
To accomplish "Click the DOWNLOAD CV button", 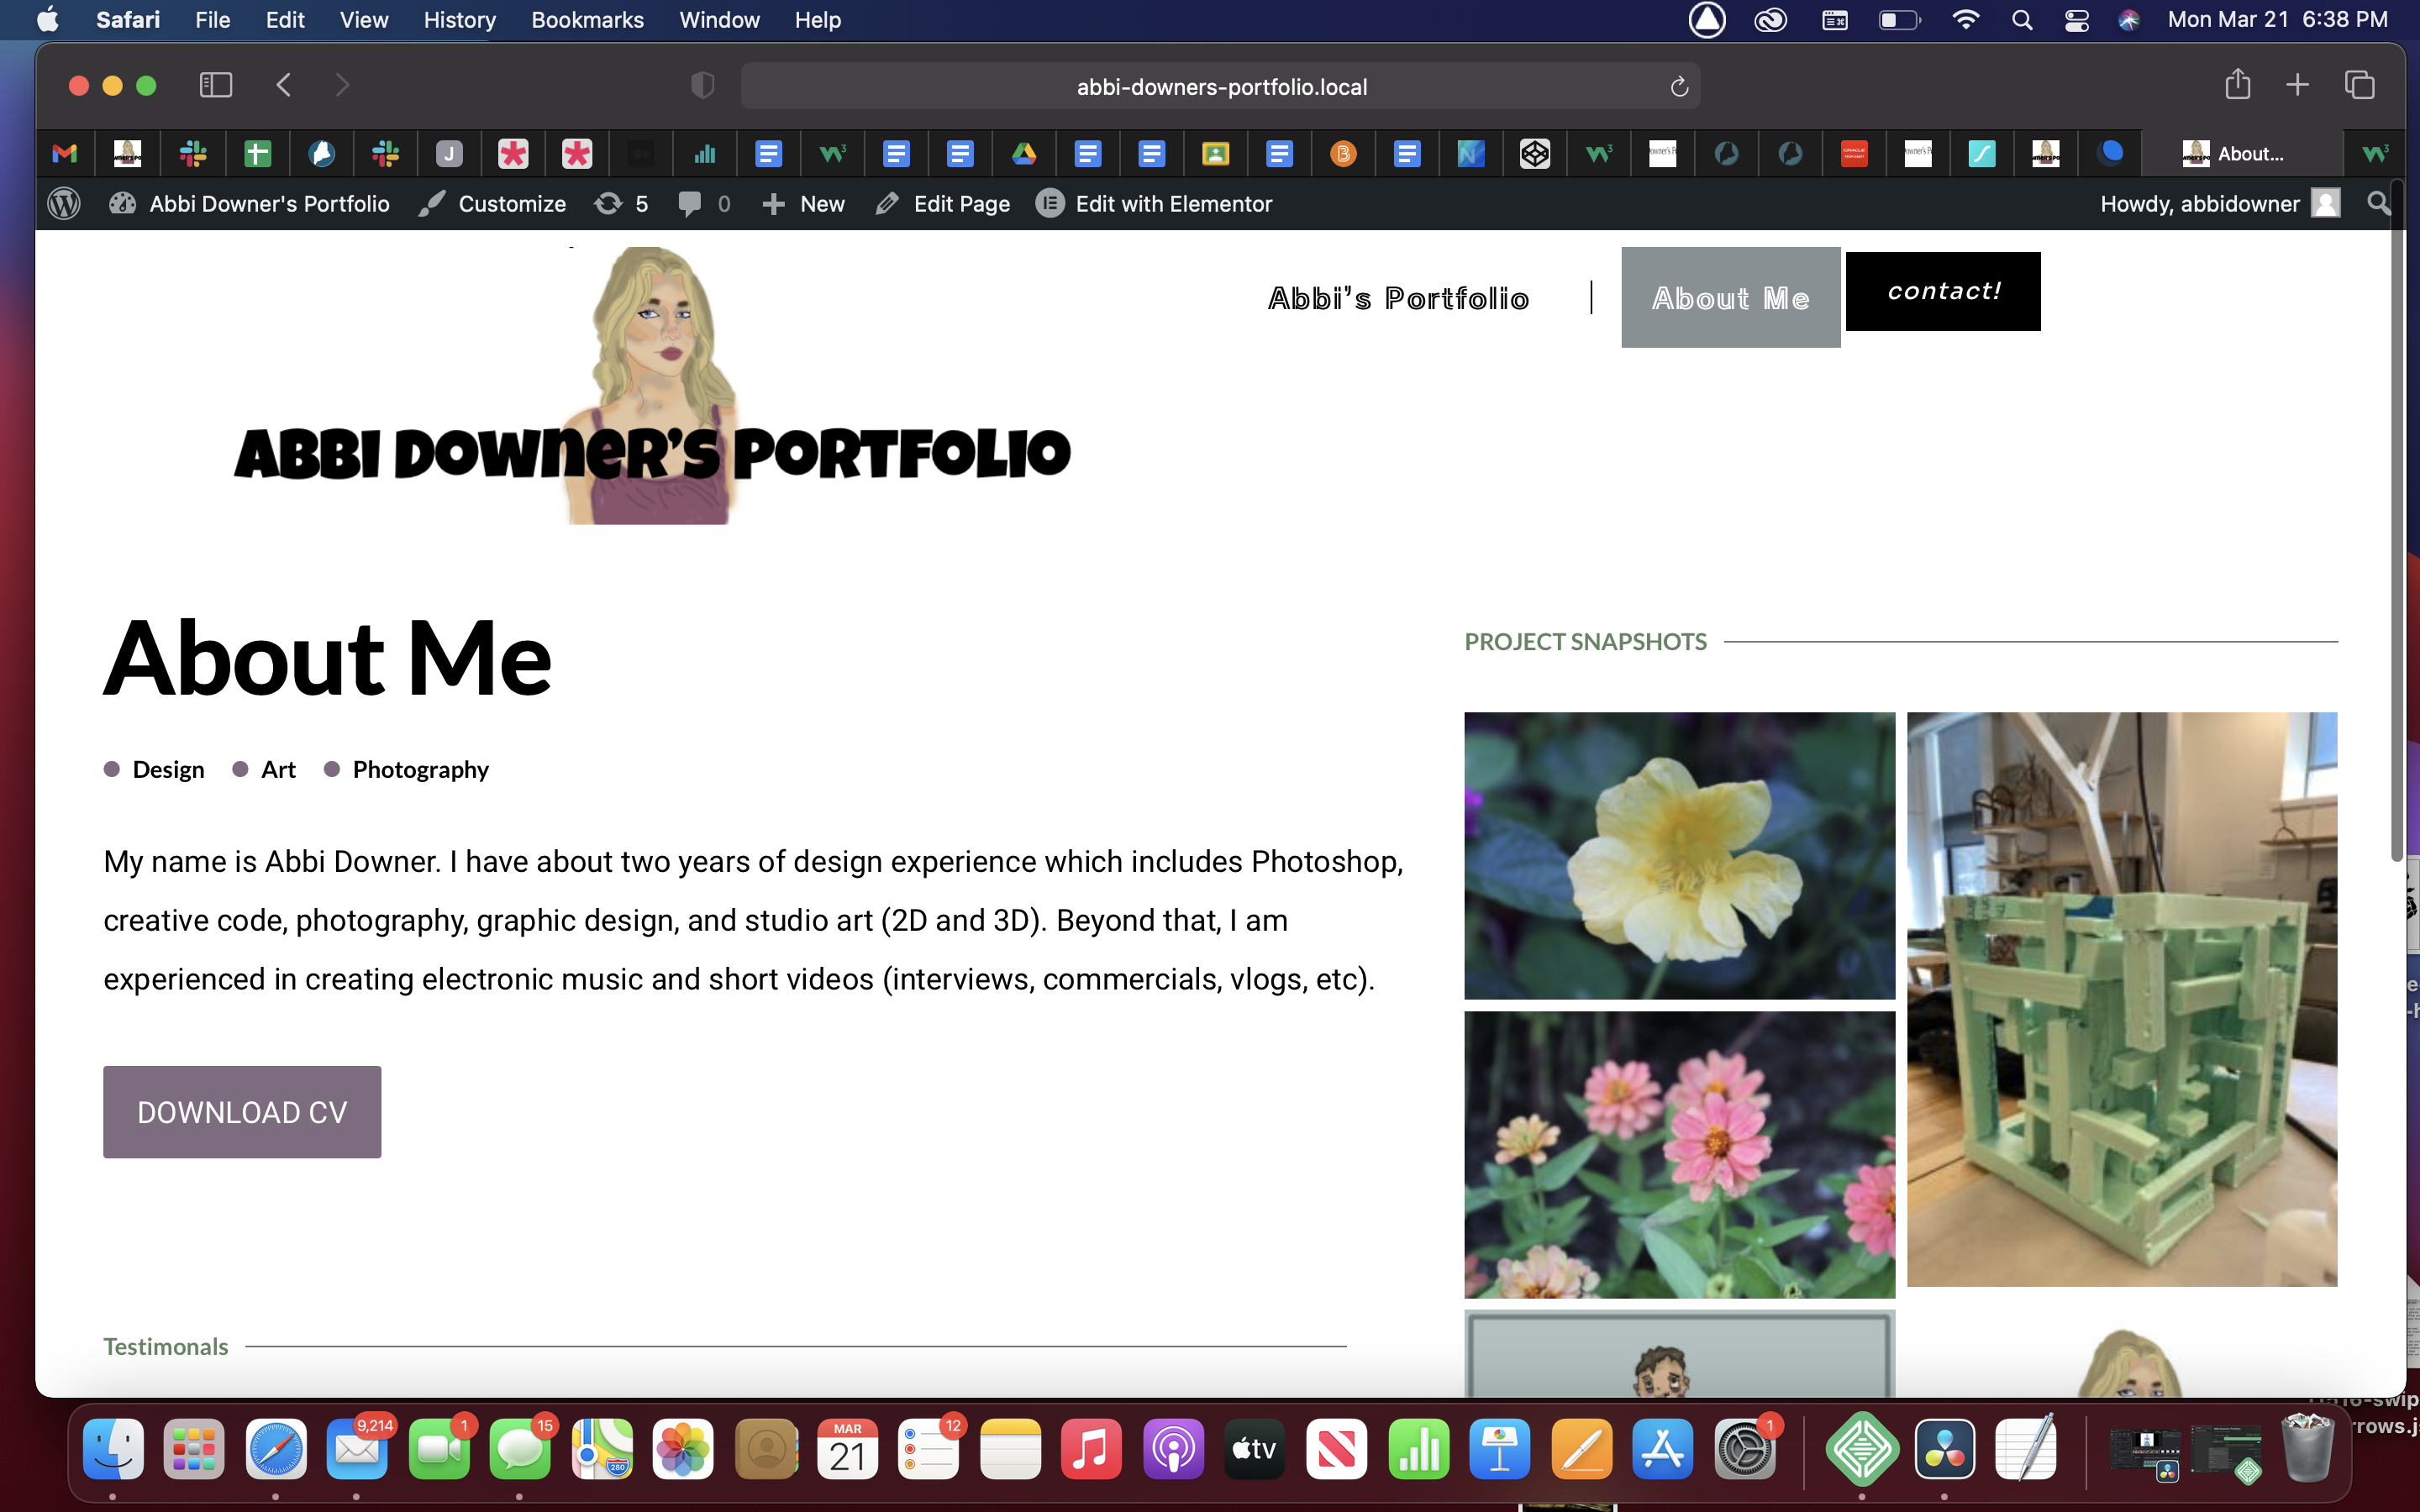I will pyautogui.click(x=242, y=1112).
